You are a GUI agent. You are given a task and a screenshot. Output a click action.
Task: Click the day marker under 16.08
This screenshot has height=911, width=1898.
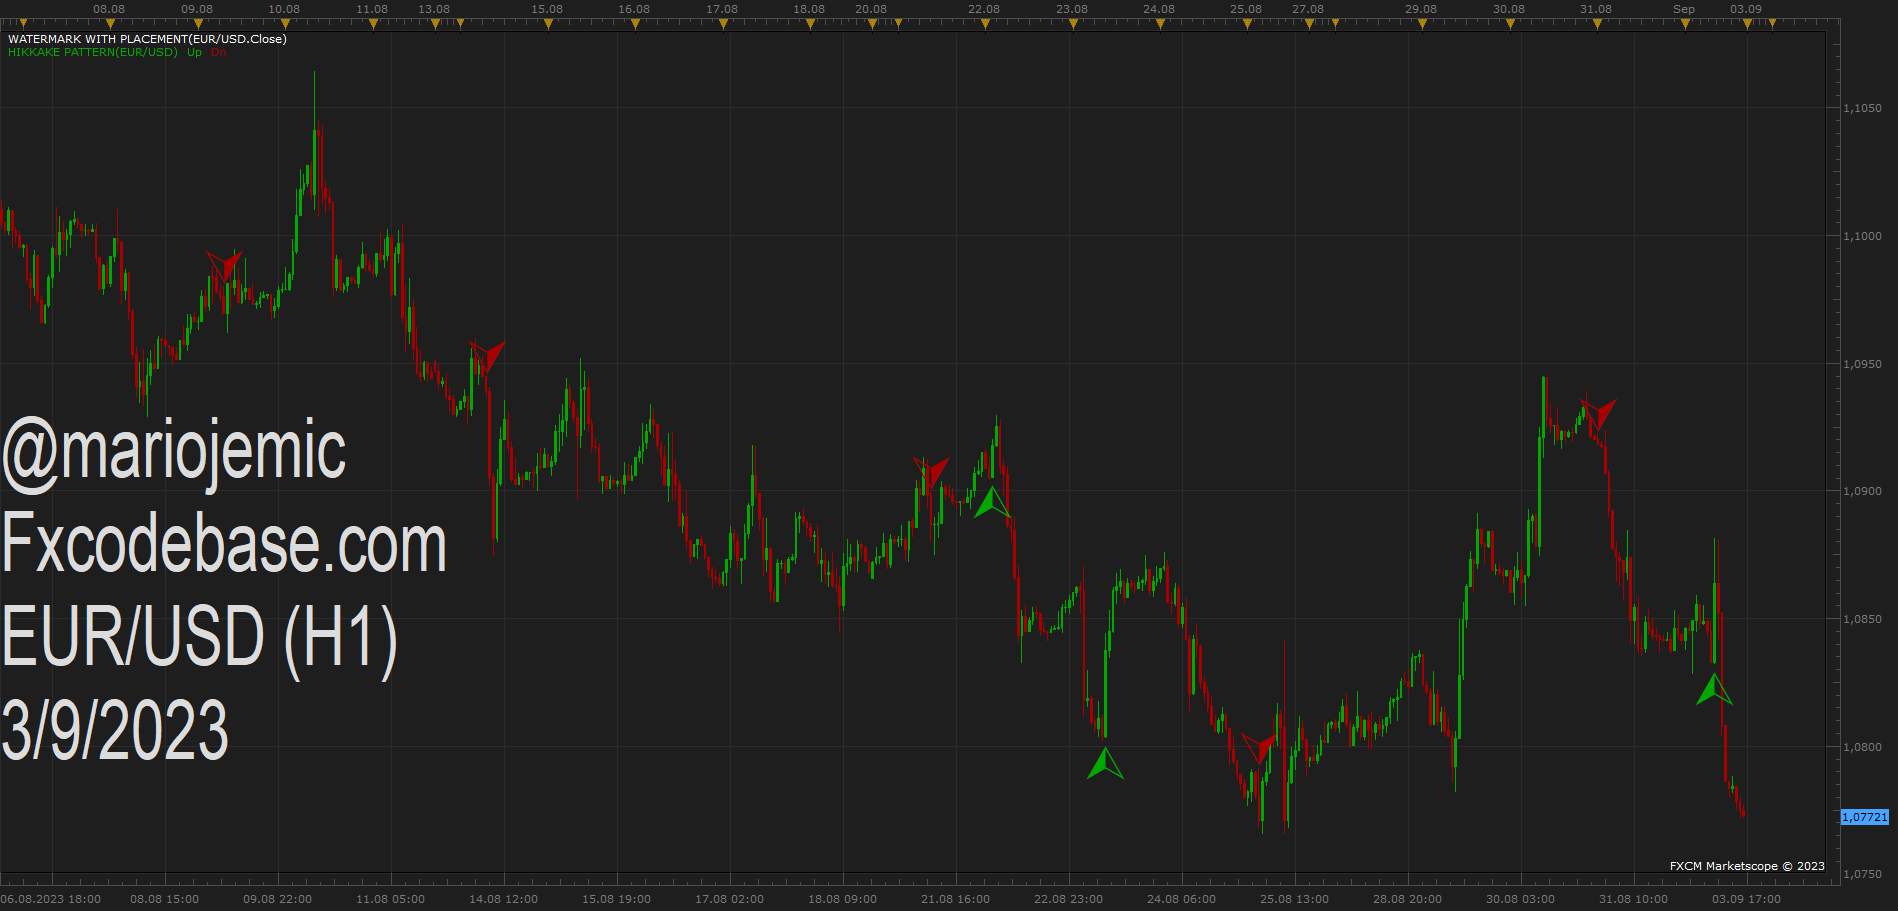[x=635, y=24]
